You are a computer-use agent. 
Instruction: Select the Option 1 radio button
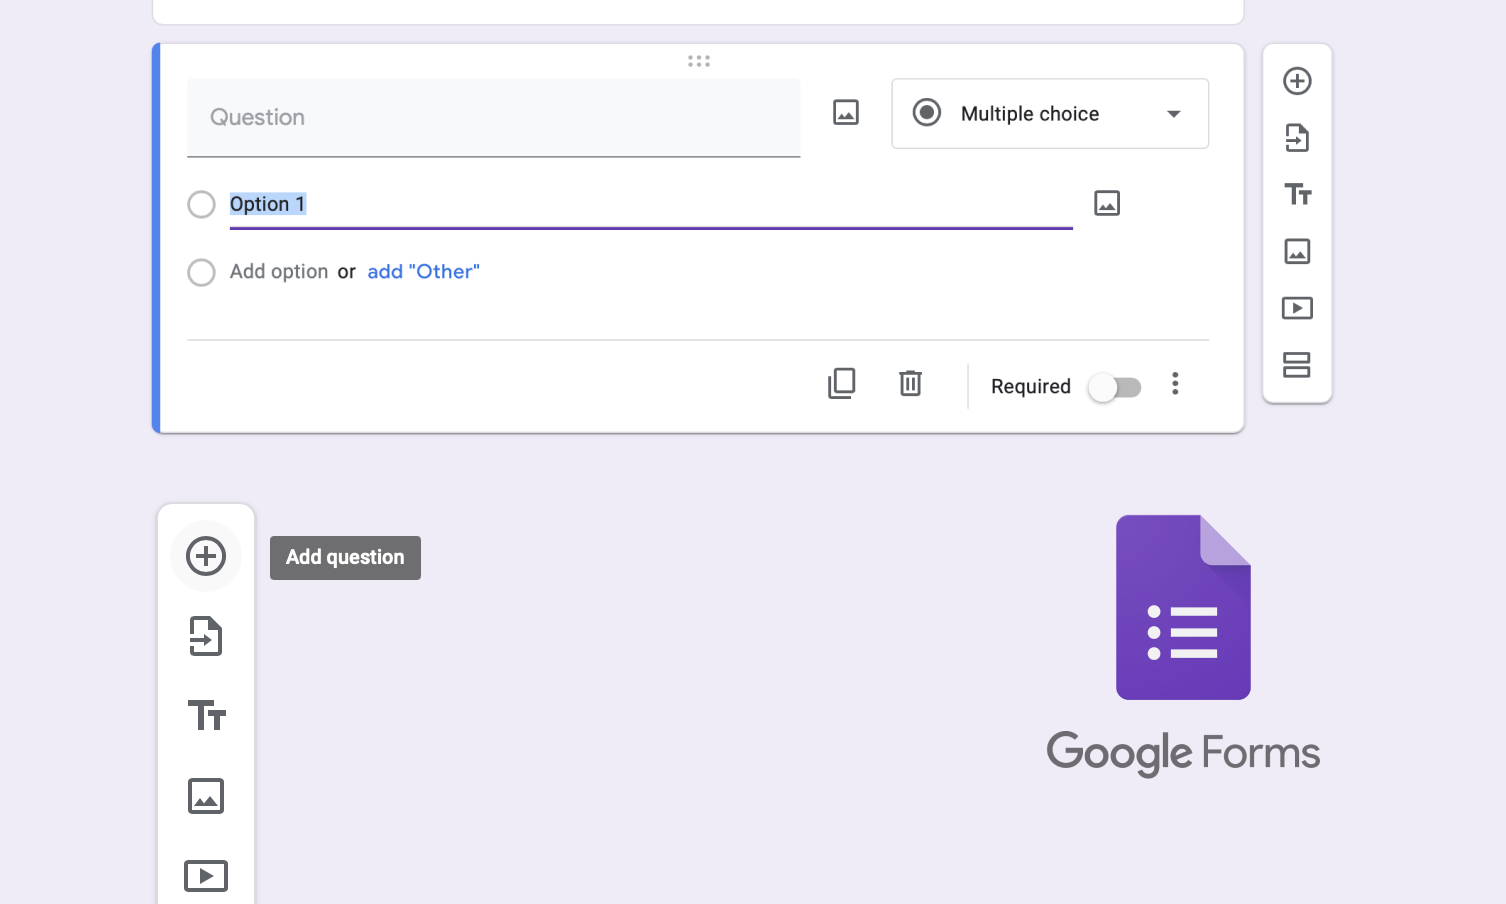(x=202, y=205)
